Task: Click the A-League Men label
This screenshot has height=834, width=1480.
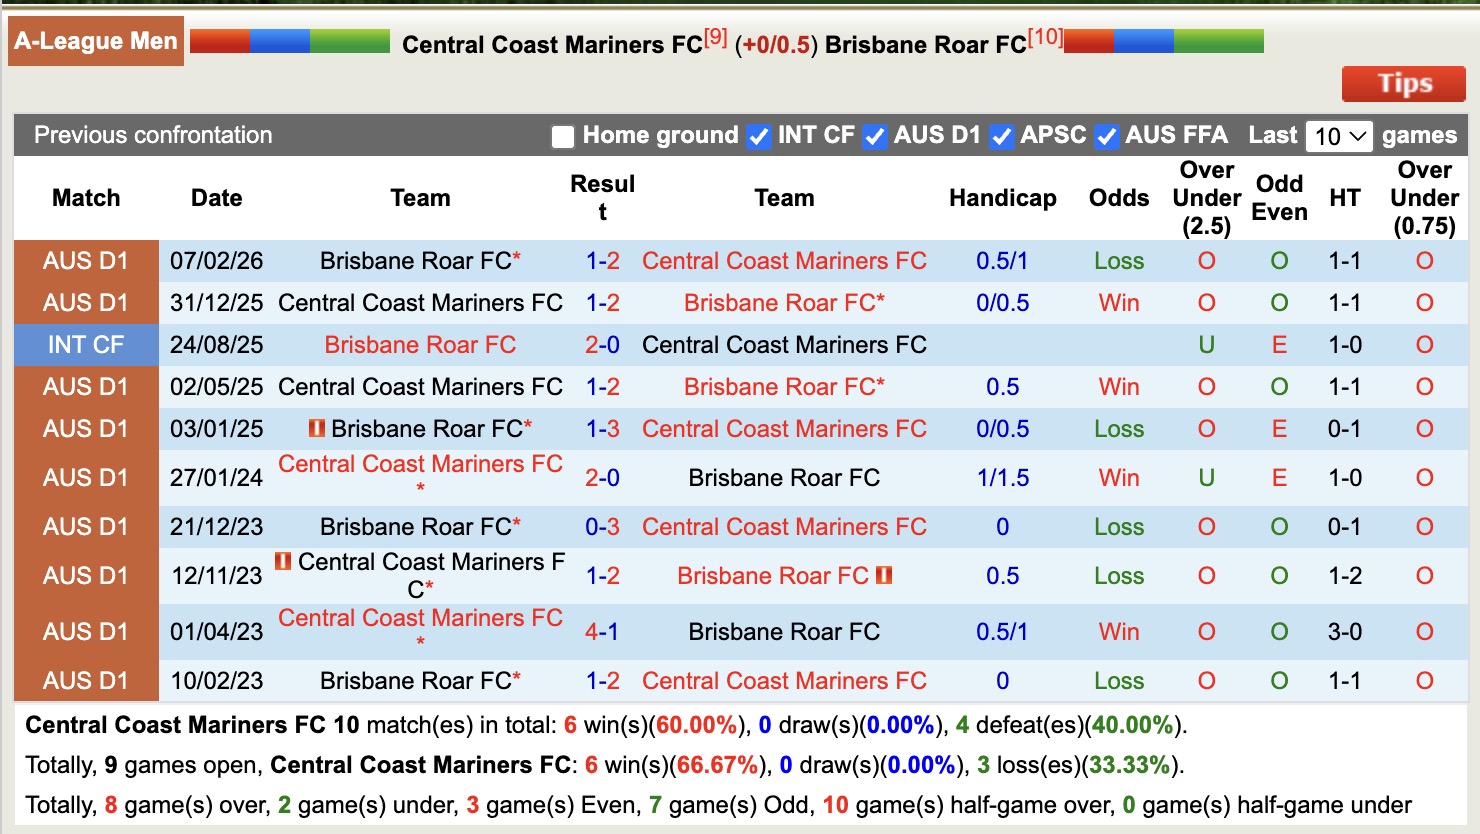Action: (95, 41)
